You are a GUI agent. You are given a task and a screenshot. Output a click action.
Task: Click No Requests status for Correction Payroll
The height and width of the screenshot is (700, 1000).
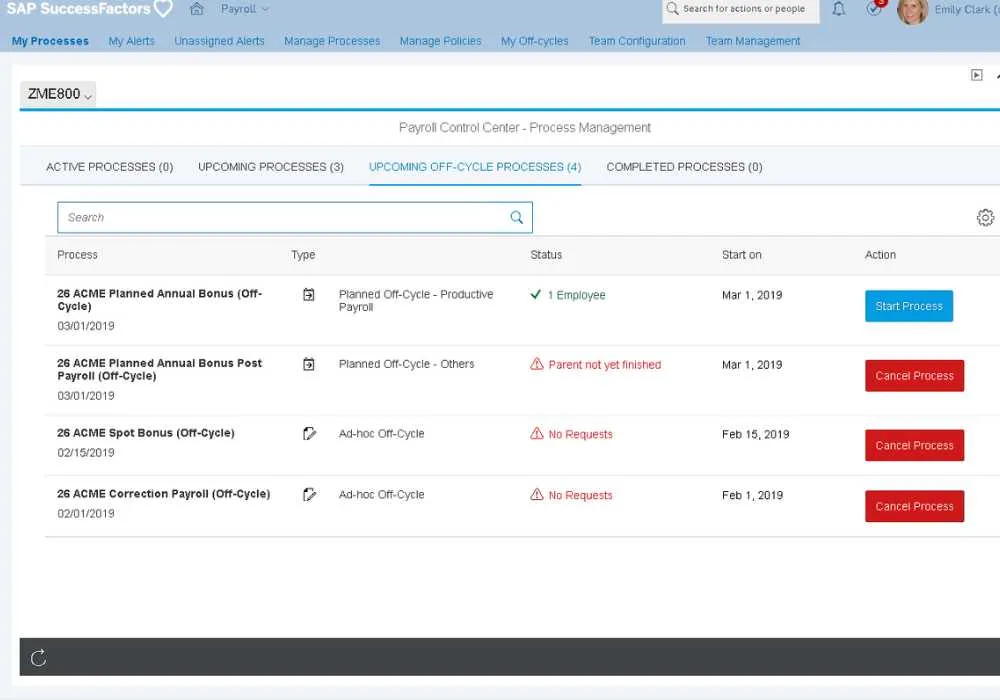580,495
